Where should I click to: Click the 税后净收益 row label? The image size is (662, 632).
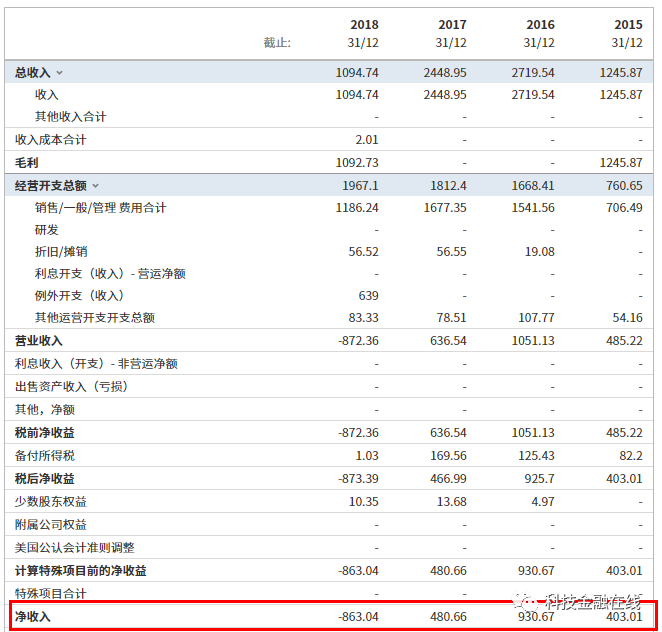tap(45, 479)
